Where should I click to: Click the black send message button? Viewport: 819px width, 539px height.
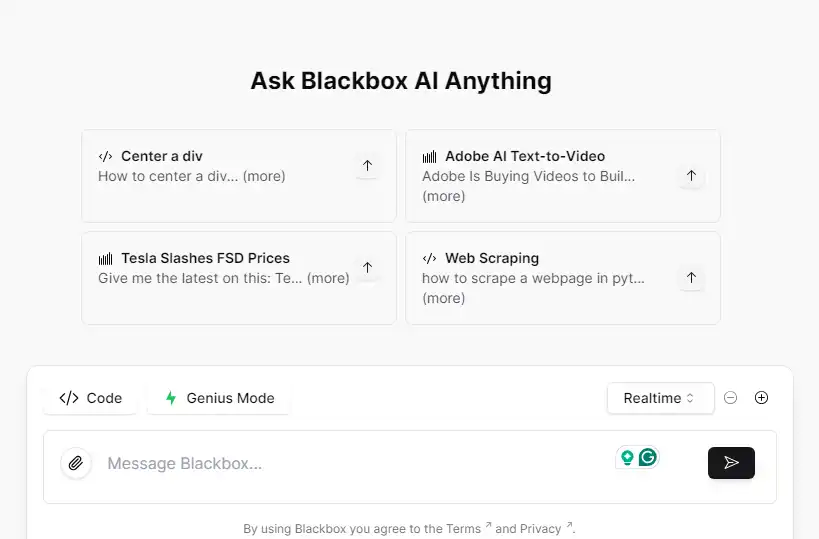731,463
